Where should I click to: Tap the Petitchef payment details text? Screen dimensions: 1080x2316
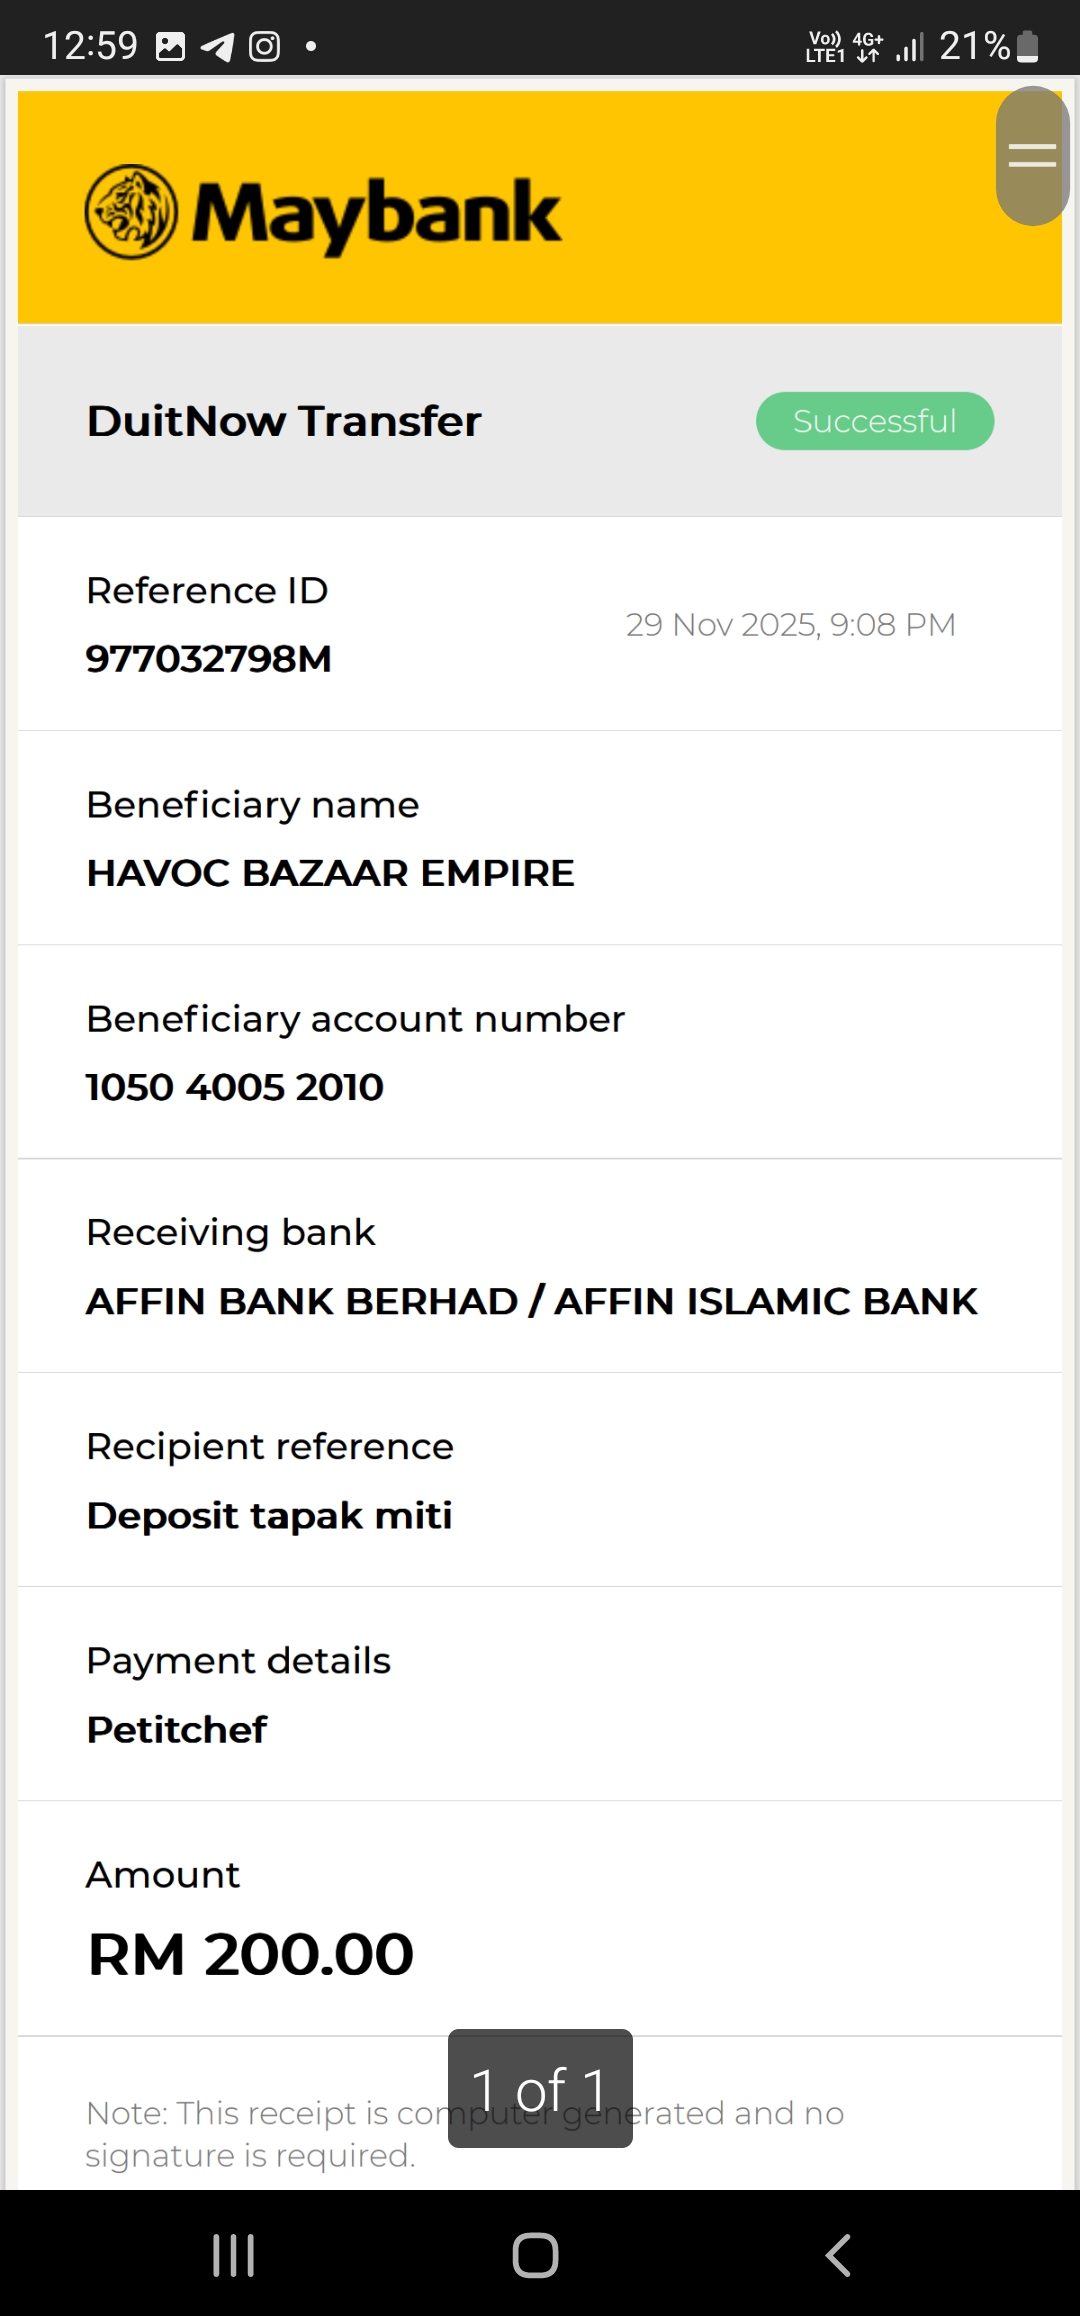click(x=177, y=1730)
